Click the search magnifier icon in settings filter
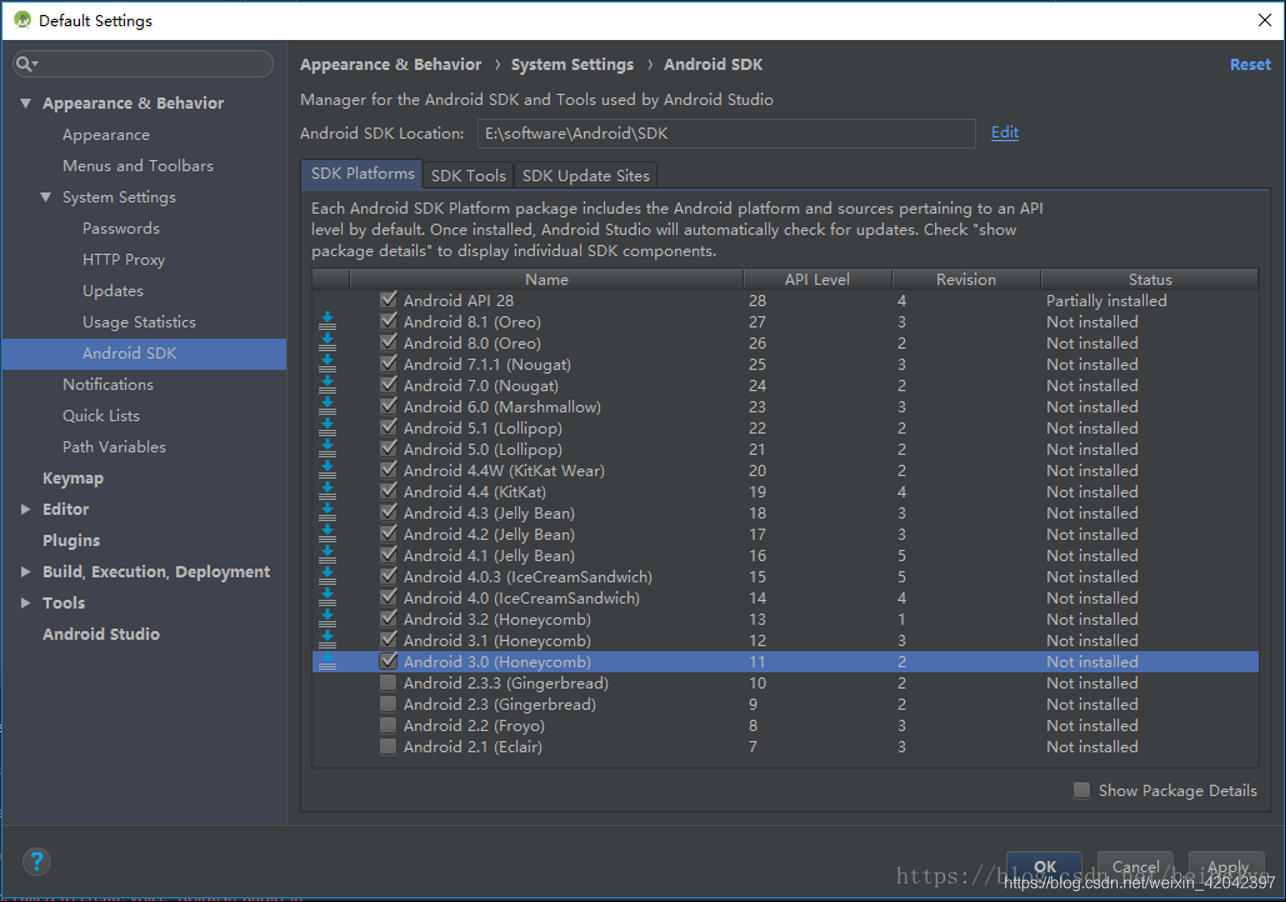 [25, 64]
